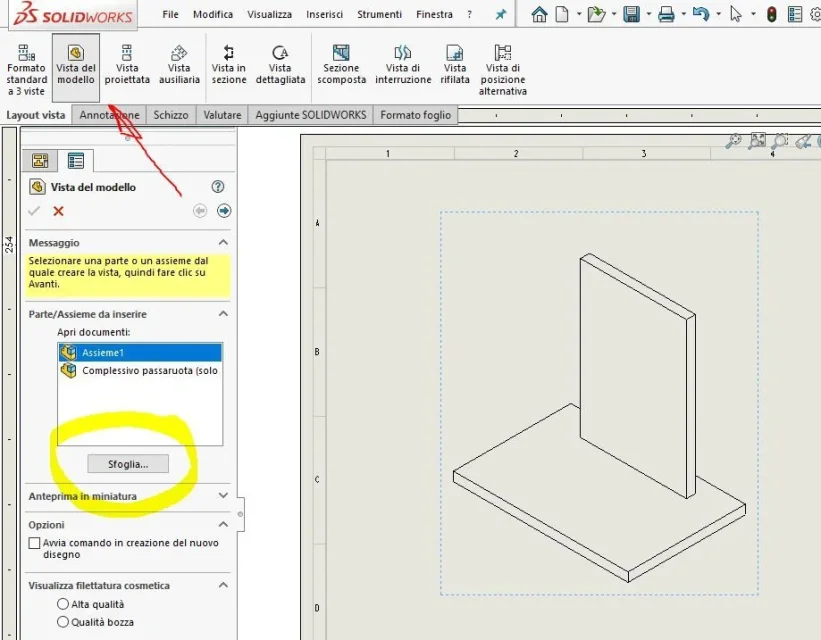Image resolution: width=821 pixels, height=640 pixels.
Task: Open Select tool dropdown arrow
Action: tap(753, 14)
